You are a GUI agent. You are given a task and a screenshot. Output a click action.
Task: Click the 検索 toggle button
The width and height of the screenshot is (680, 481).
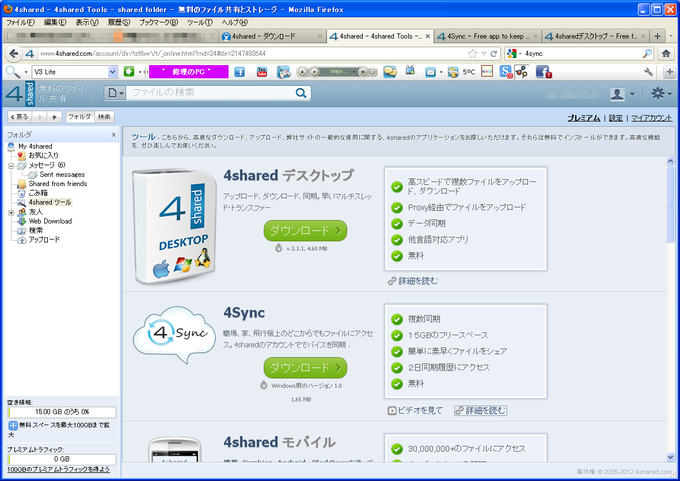point(104,117)
